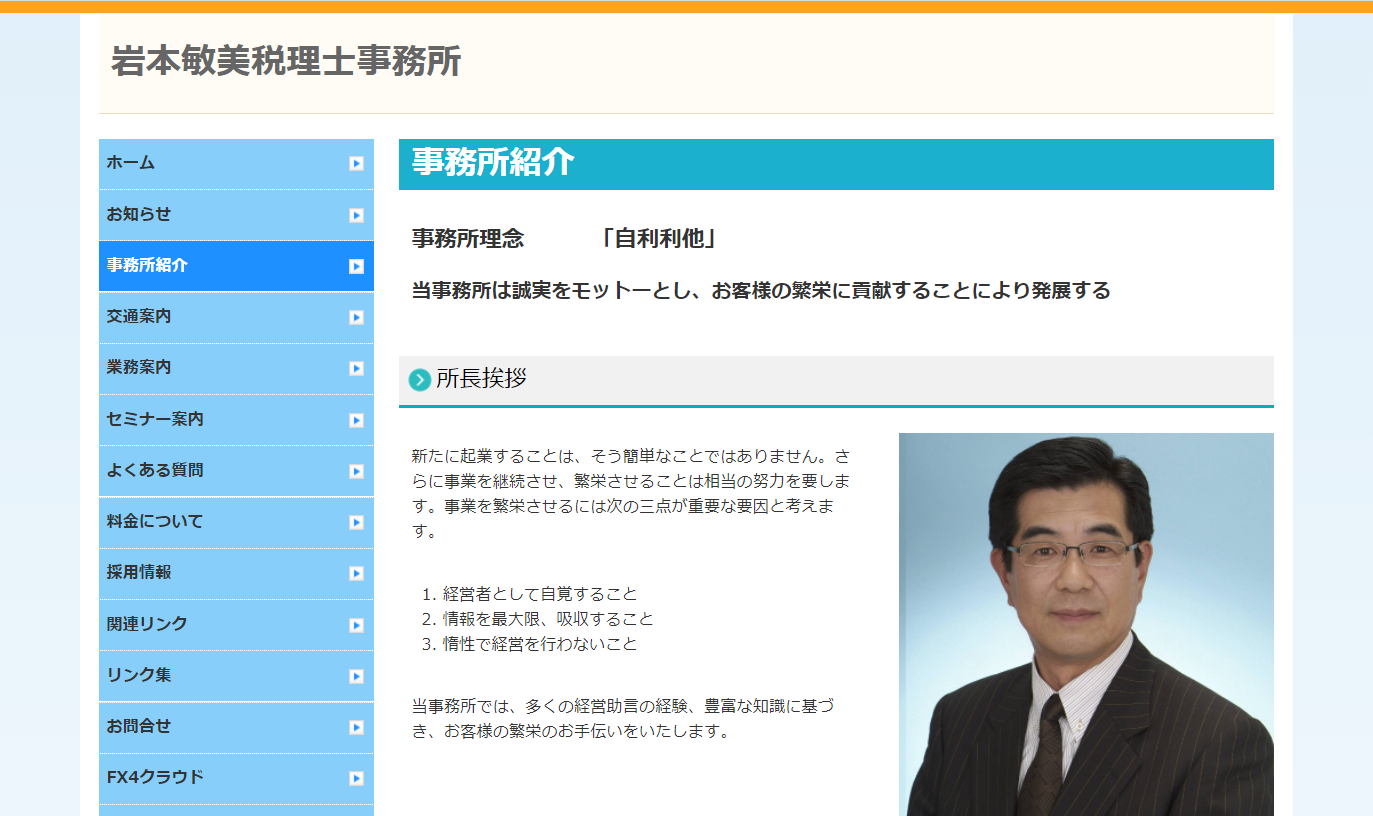
Task: Open the よくある質問 page
Action: coord(236,471)
